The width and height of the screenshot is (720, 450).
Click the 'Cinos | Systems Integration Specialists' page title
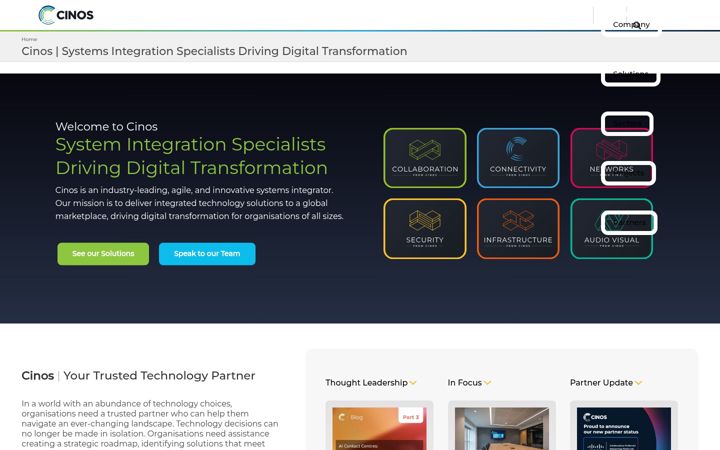pyautogui.click(x=214, y=51)
